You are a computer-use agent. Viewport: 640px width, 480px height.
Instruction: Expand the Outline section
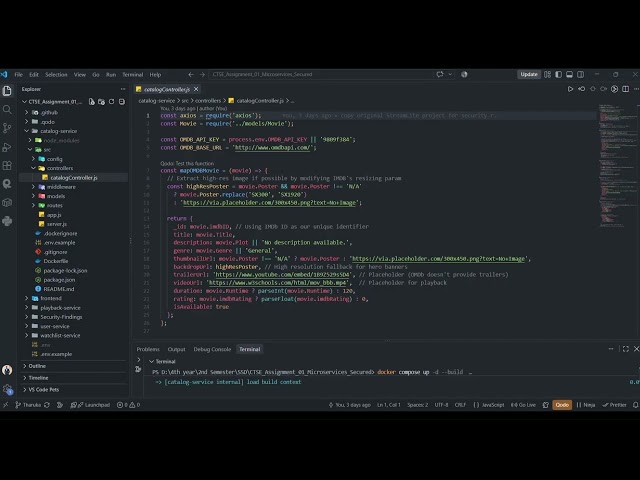point(37,366)
